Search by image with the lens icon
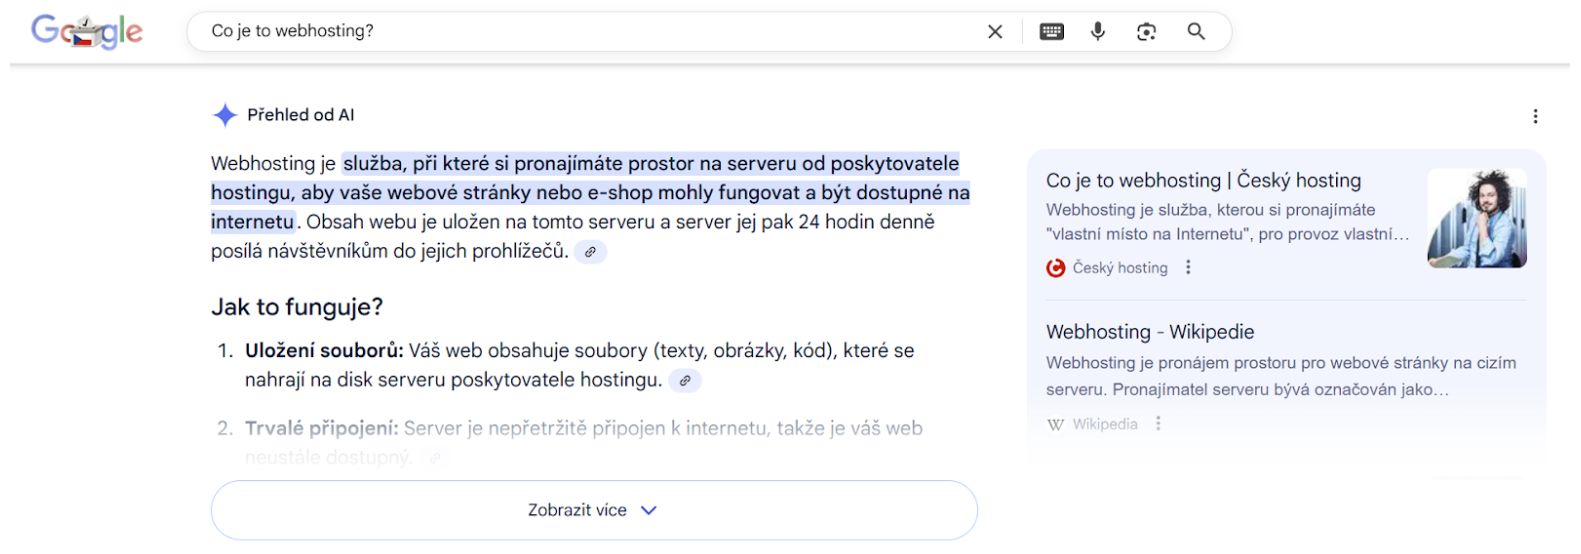1581x554 pixels. point(1147,32)
